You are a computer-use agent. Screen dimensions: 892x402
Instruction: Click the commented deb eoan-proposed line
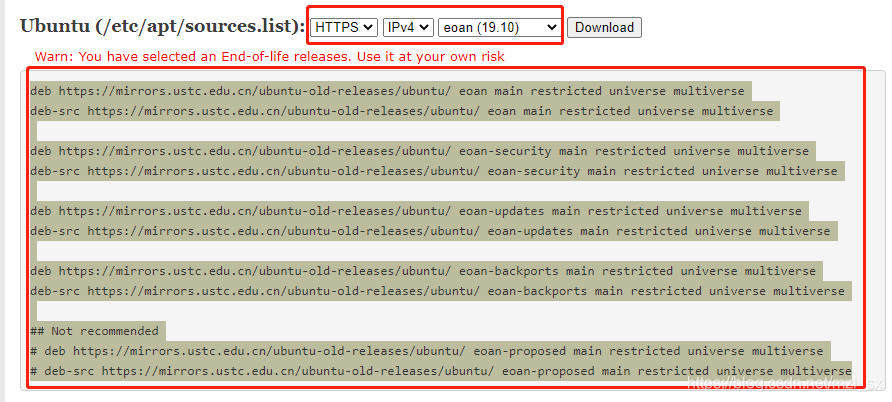(427, 351)
